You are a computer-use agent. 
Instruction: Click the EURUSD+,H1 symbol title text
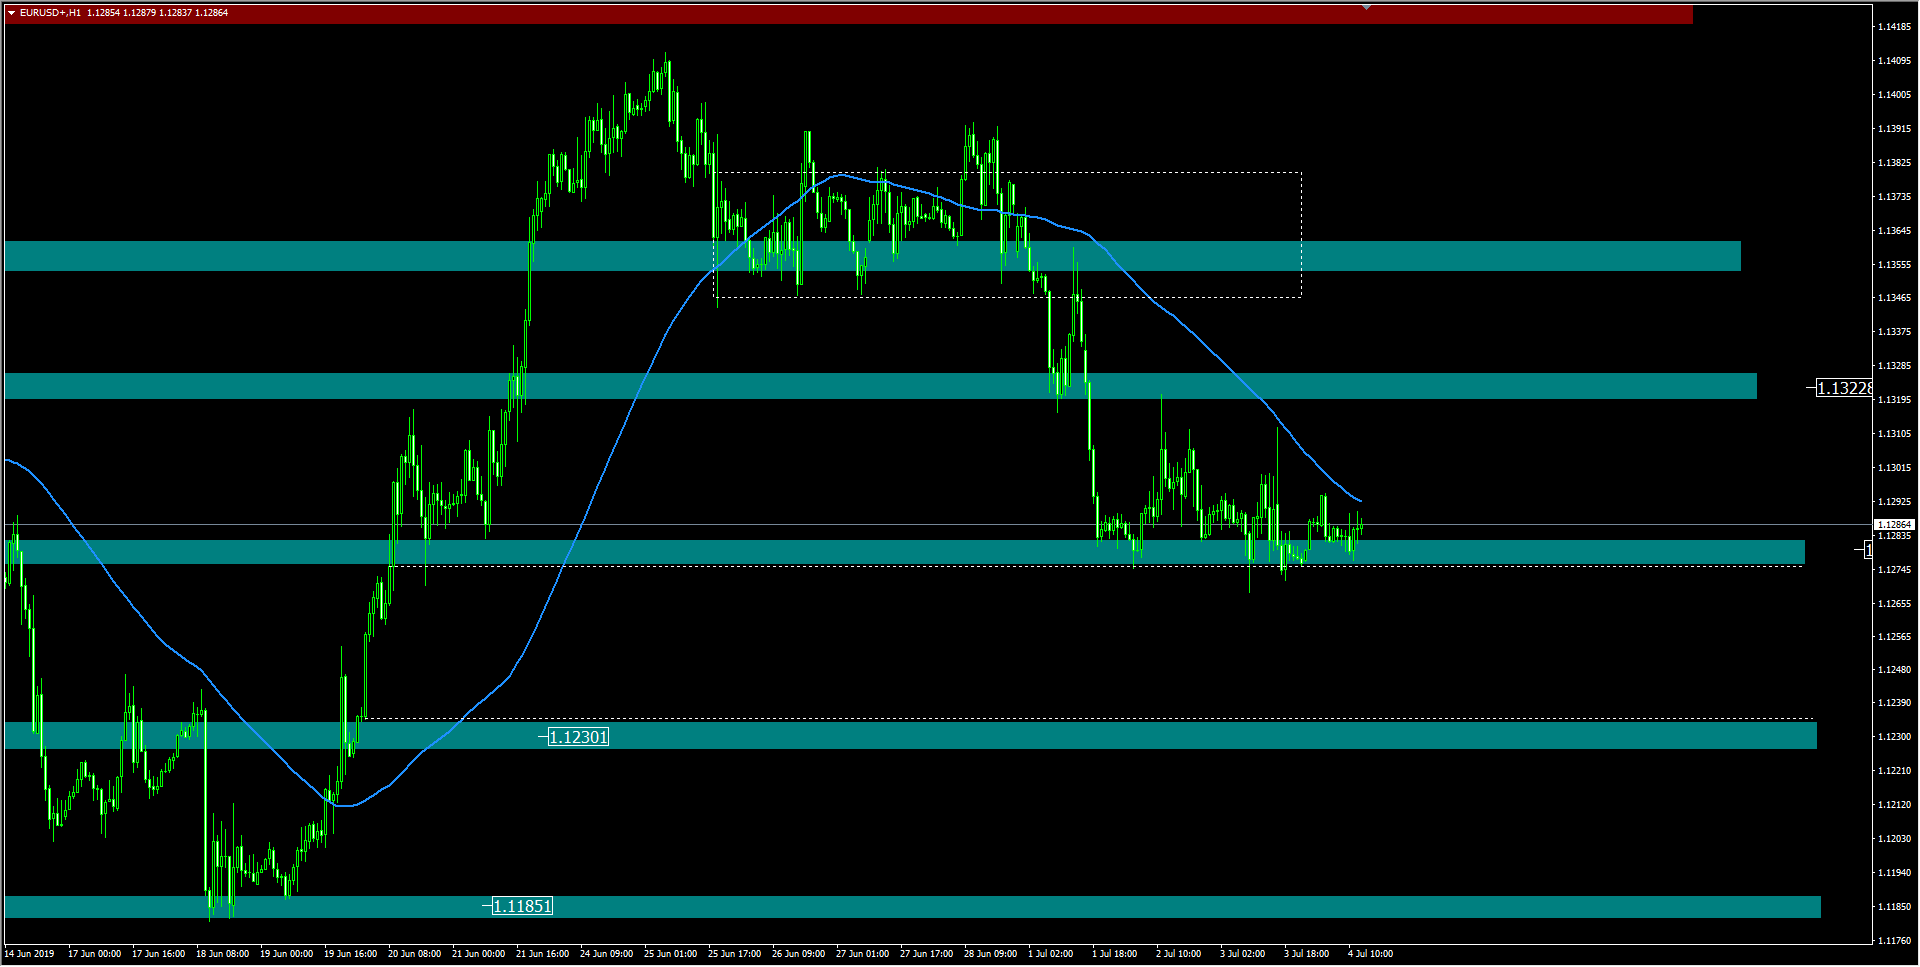(50, 13)
